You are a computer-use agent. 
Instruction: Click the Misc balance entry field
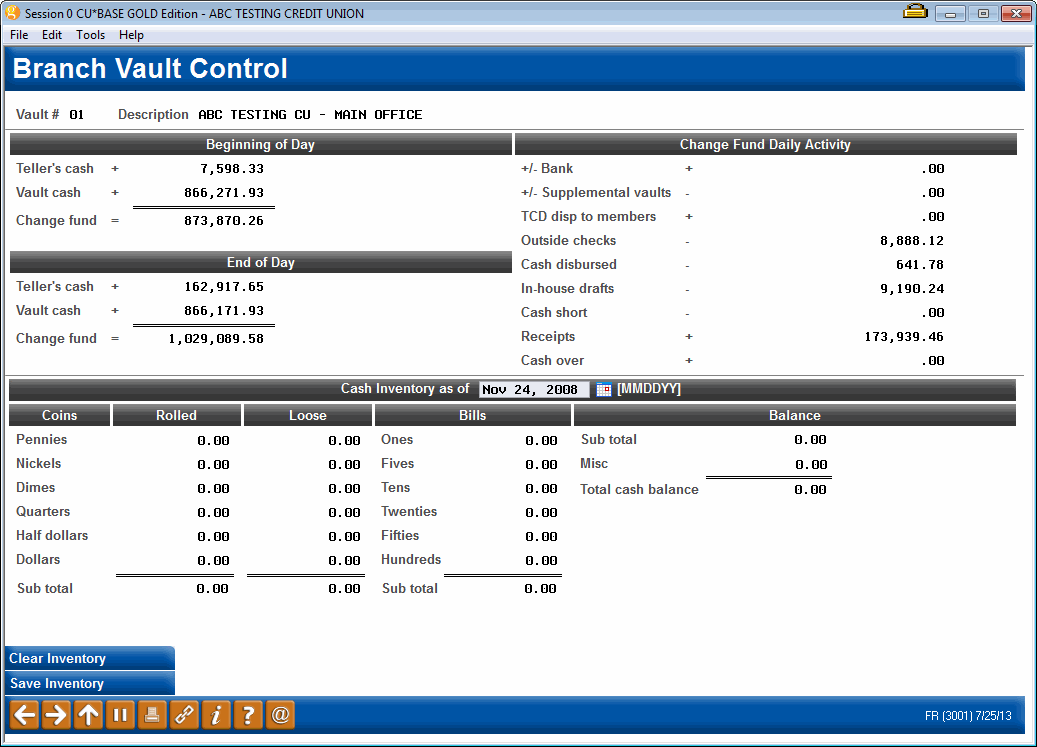[800, 463]
